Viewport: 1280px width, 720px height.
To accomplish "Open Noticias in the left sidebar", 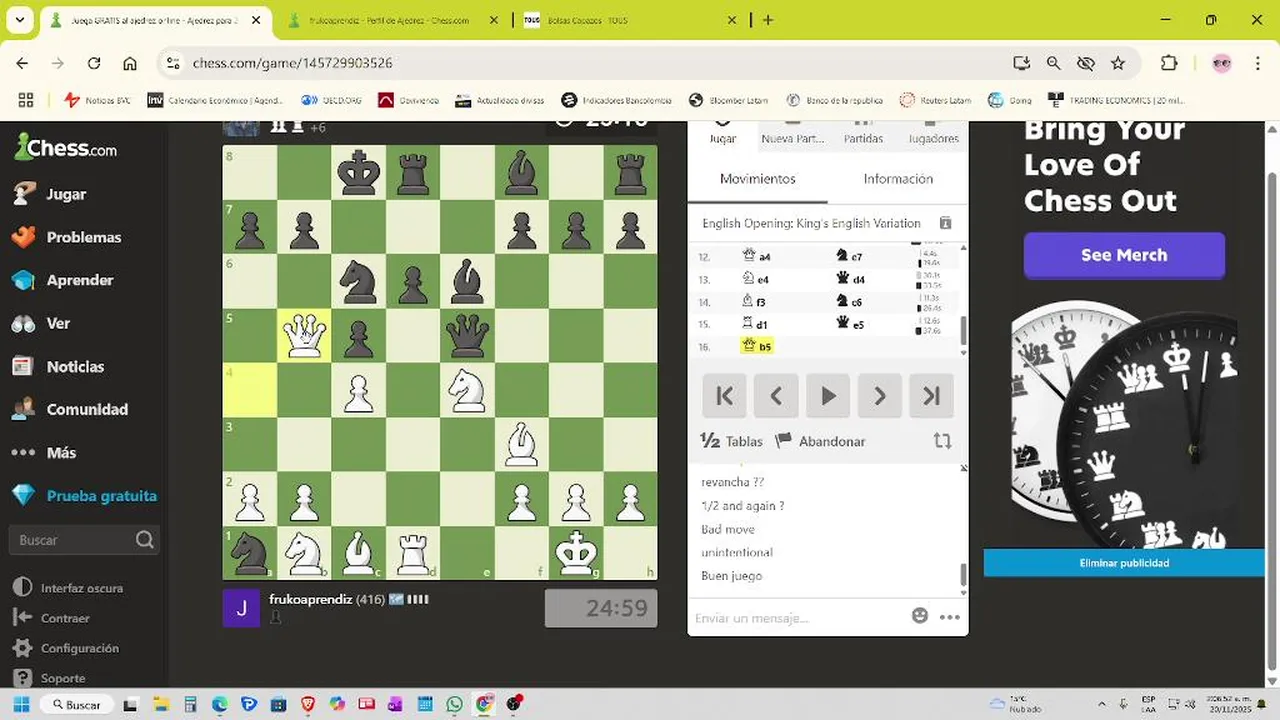I will [x=75, y=366].
